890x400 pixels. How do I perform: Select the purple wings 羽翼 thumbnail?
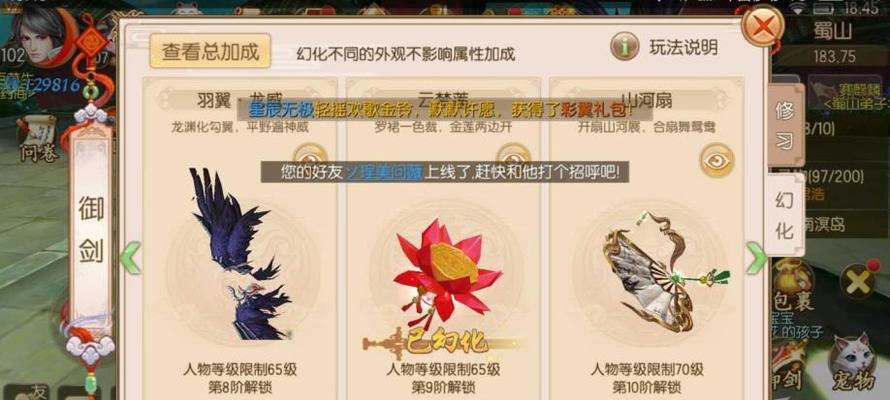pyautogui.click(x=240, y=254)
